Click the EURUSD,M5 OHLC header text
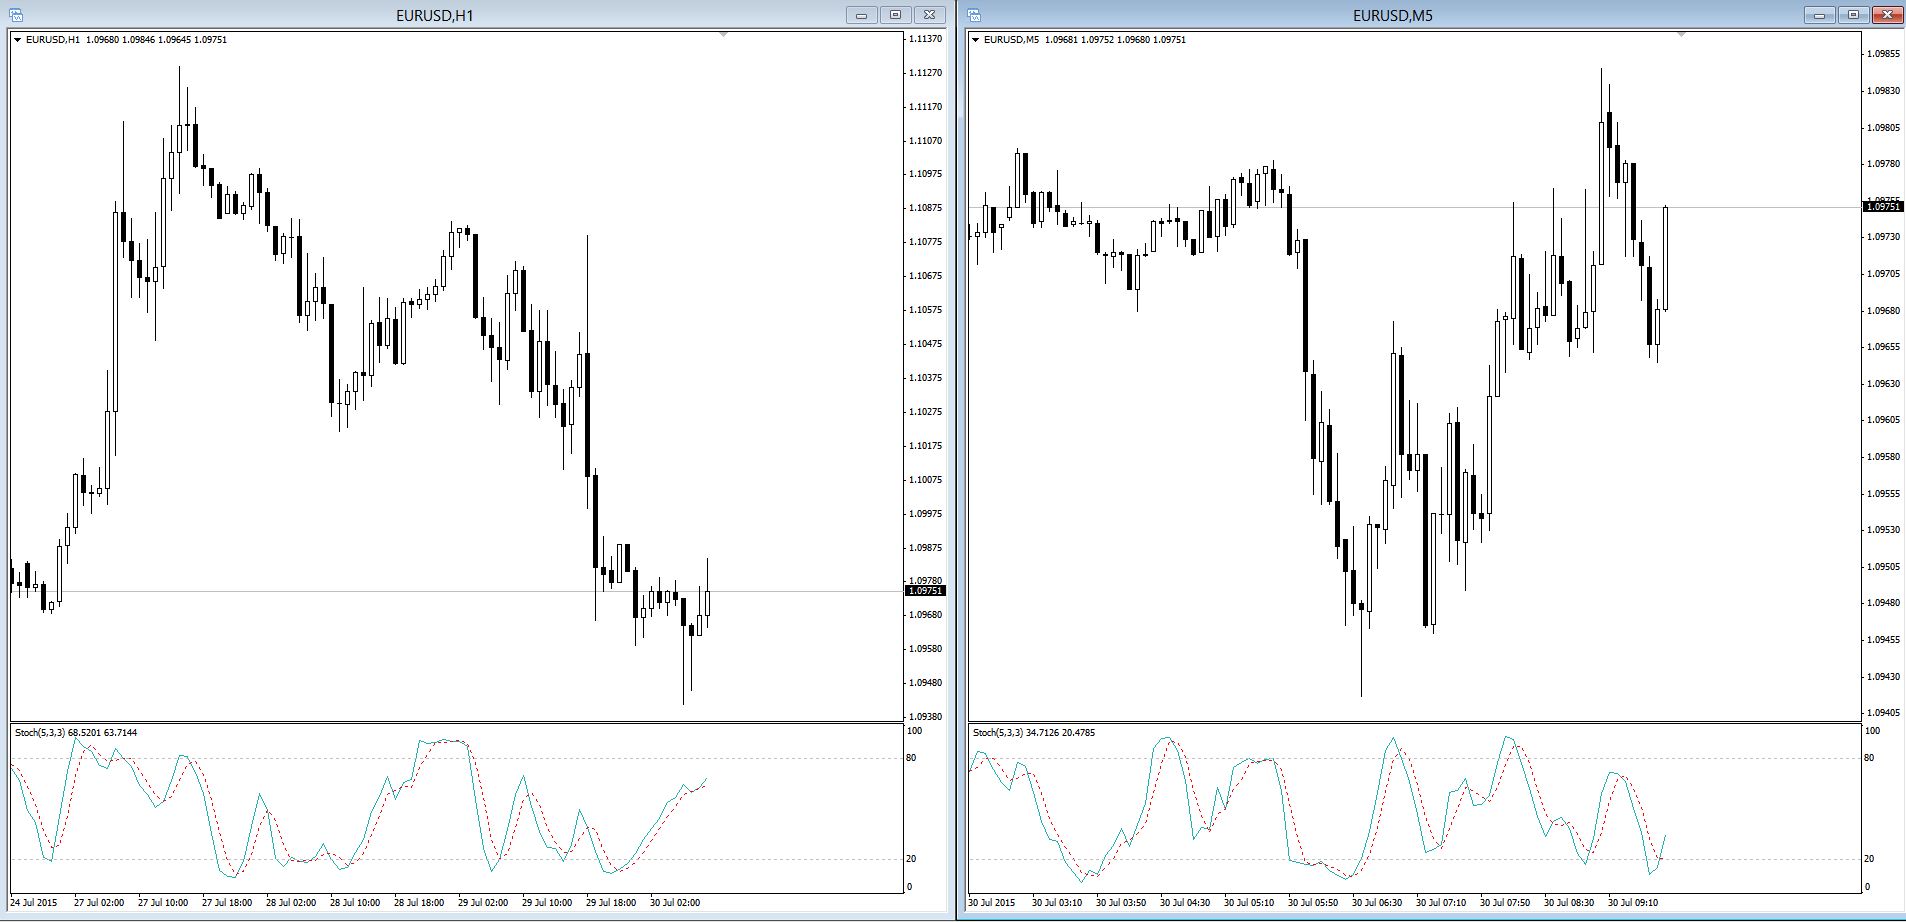 click(1085, 40)
